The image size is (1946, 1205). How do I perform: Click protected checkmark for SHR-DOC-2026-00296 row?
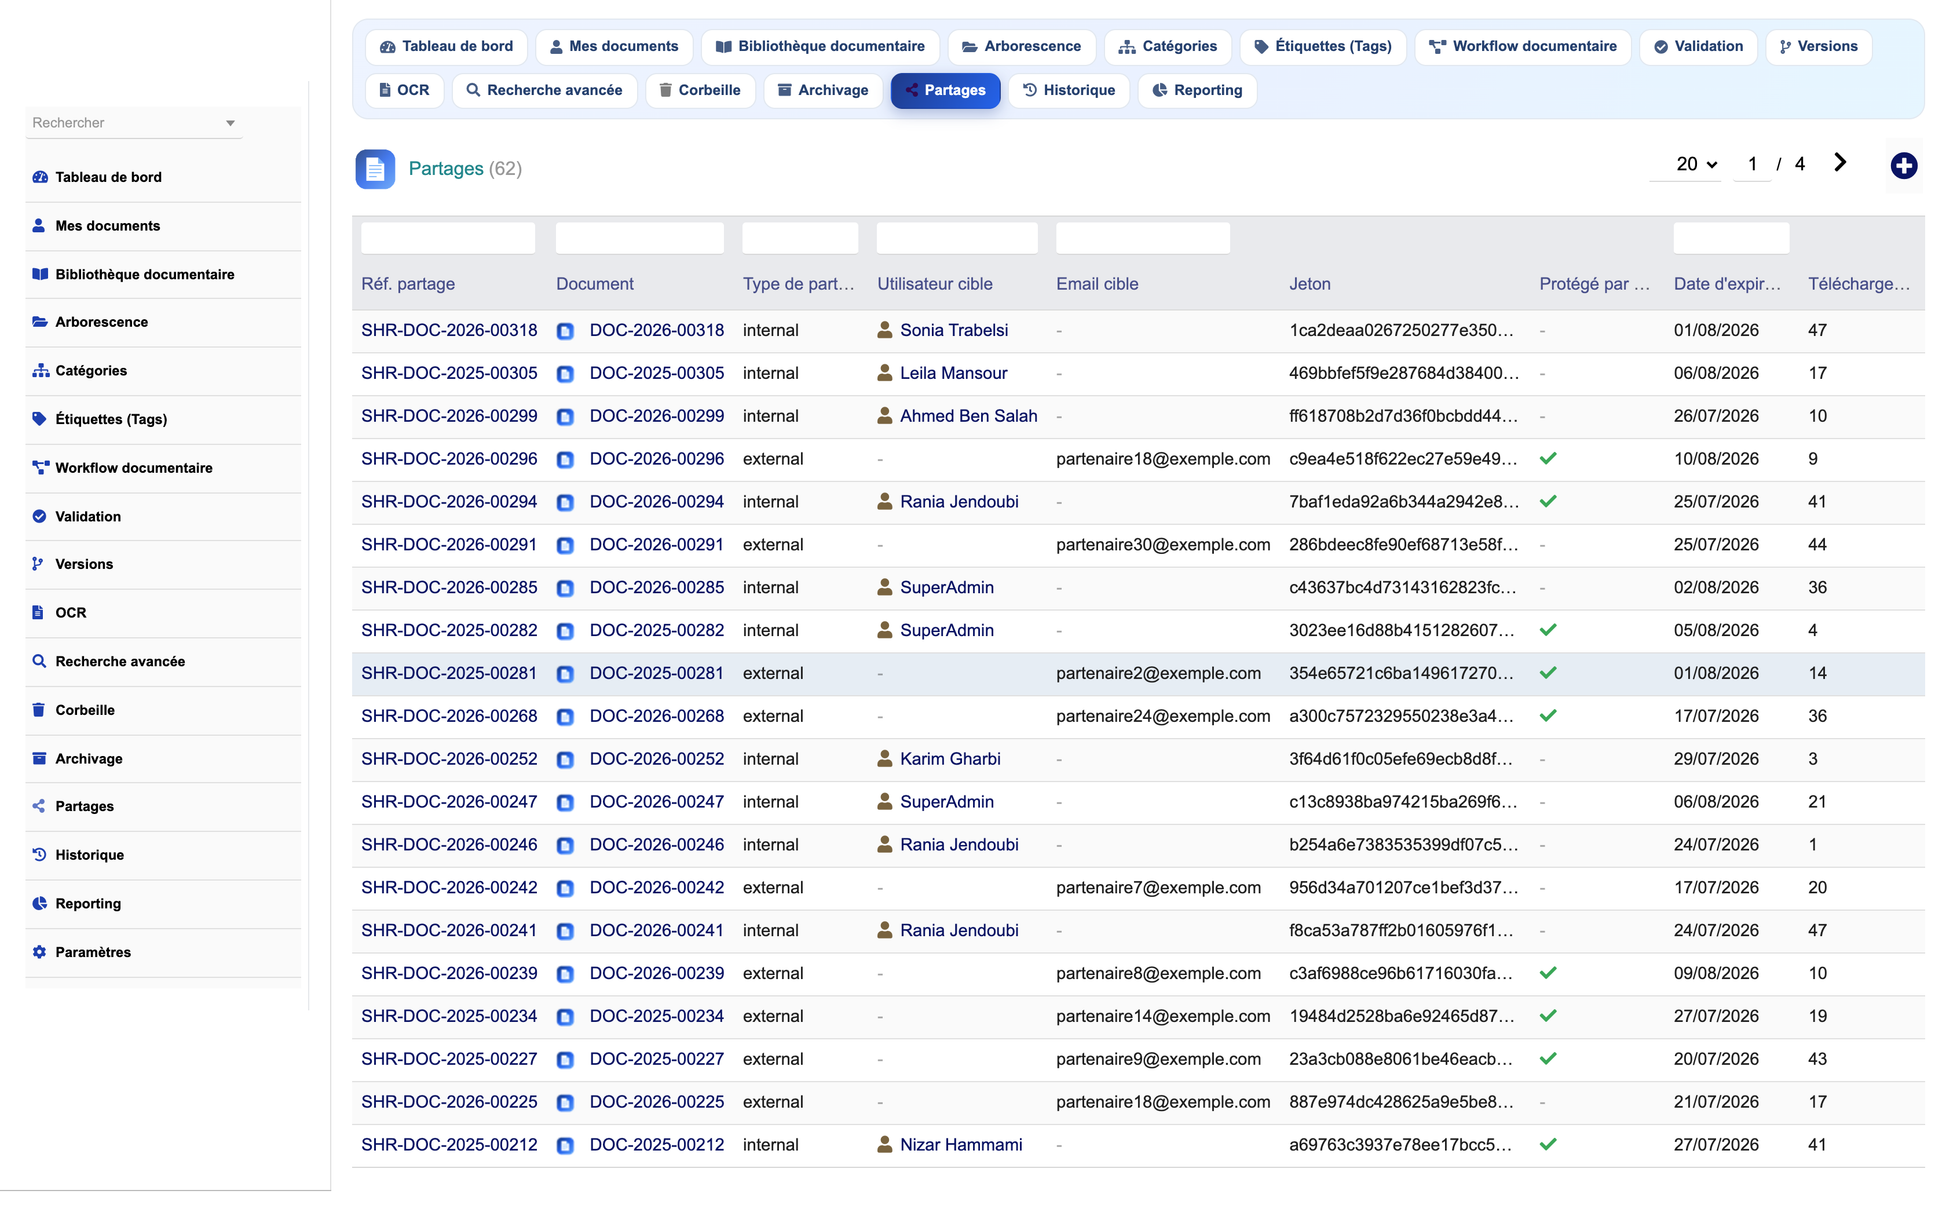[1548, 459]
